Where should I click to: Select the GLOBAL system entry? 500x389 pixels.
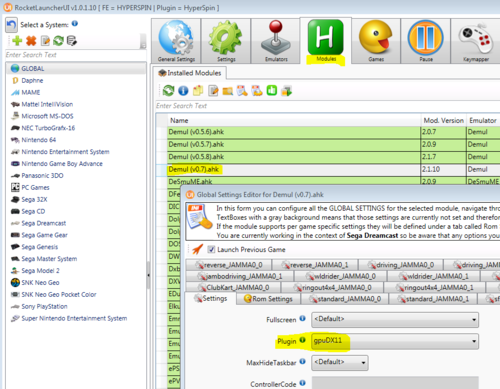pyautogui.click(x=76, y=69)
